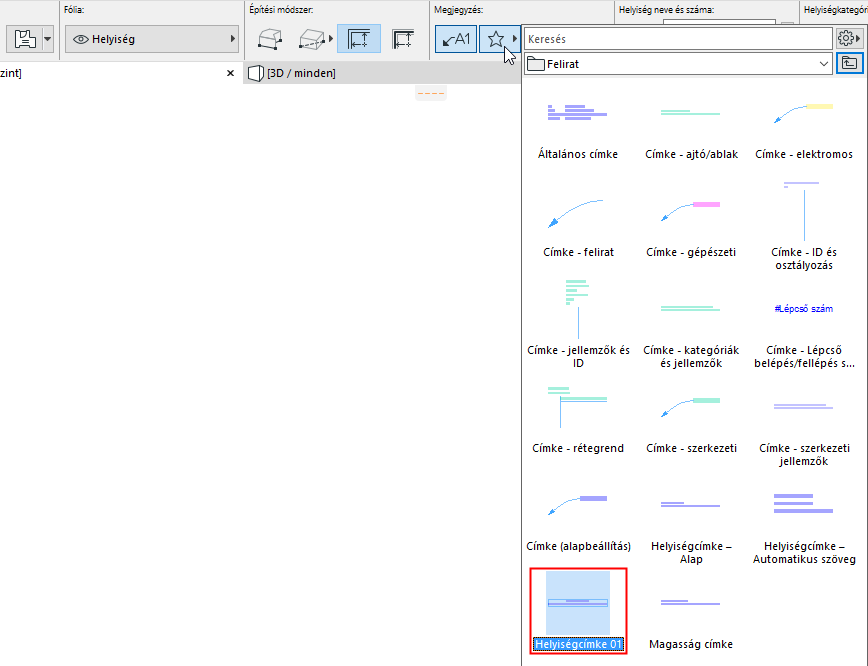The width and height of the screenshot is (868, 666).
Task: Select Címke (alapbeállítás) favorite
Action: (x=578, y=523)
